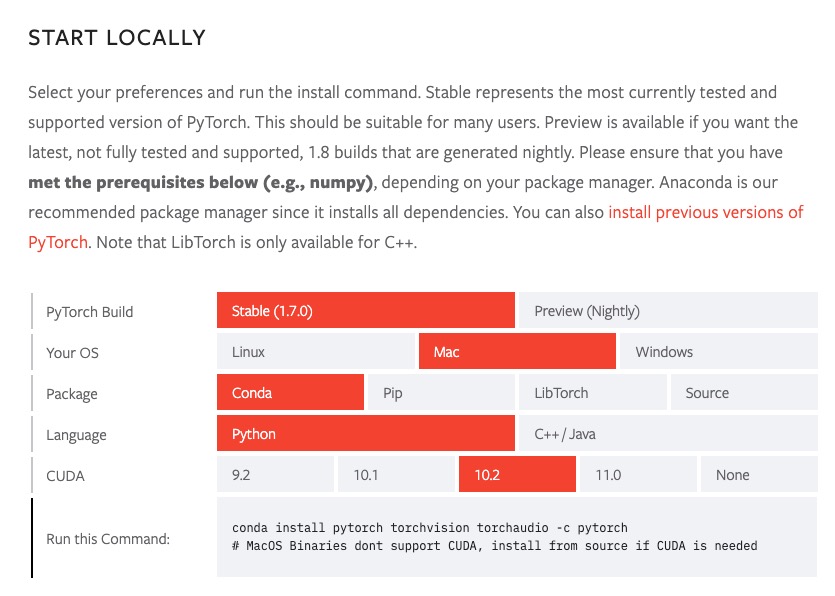
Task: Select CUDA version 10.2
Action: pos(517,475)
